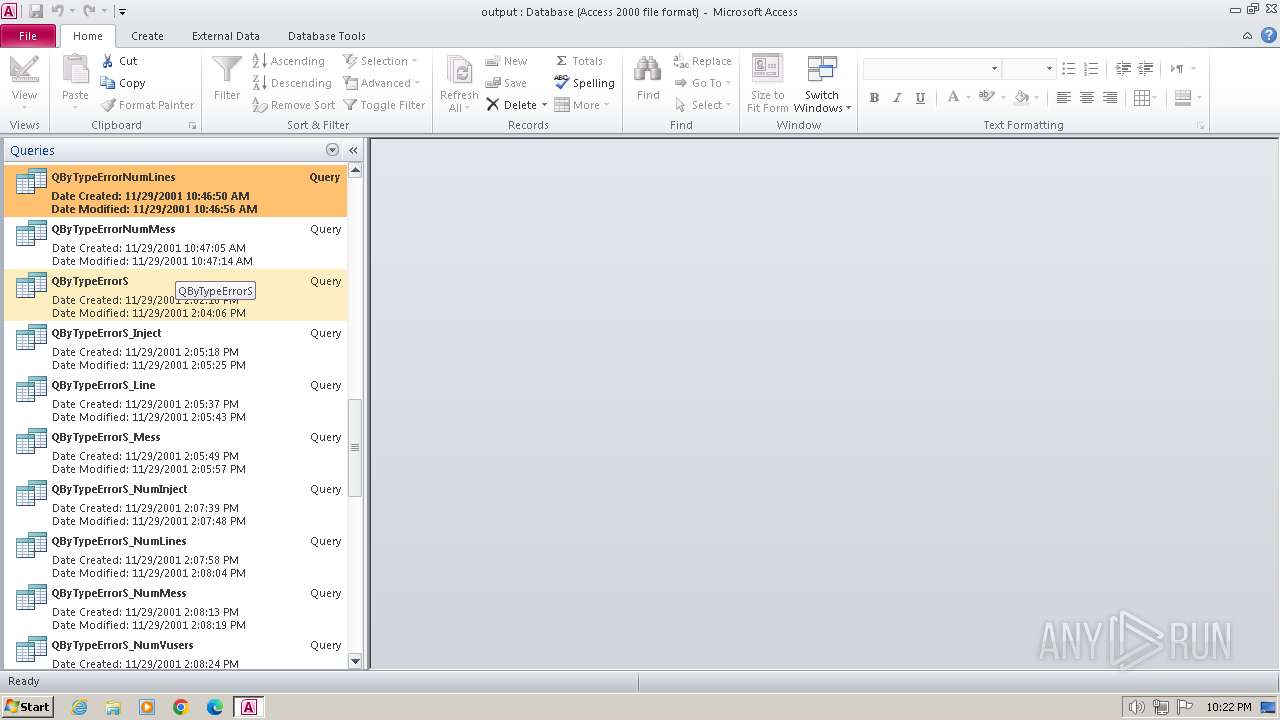Sort Ascending
This screenshot has width=1280, height=720.
pos(288,61)
